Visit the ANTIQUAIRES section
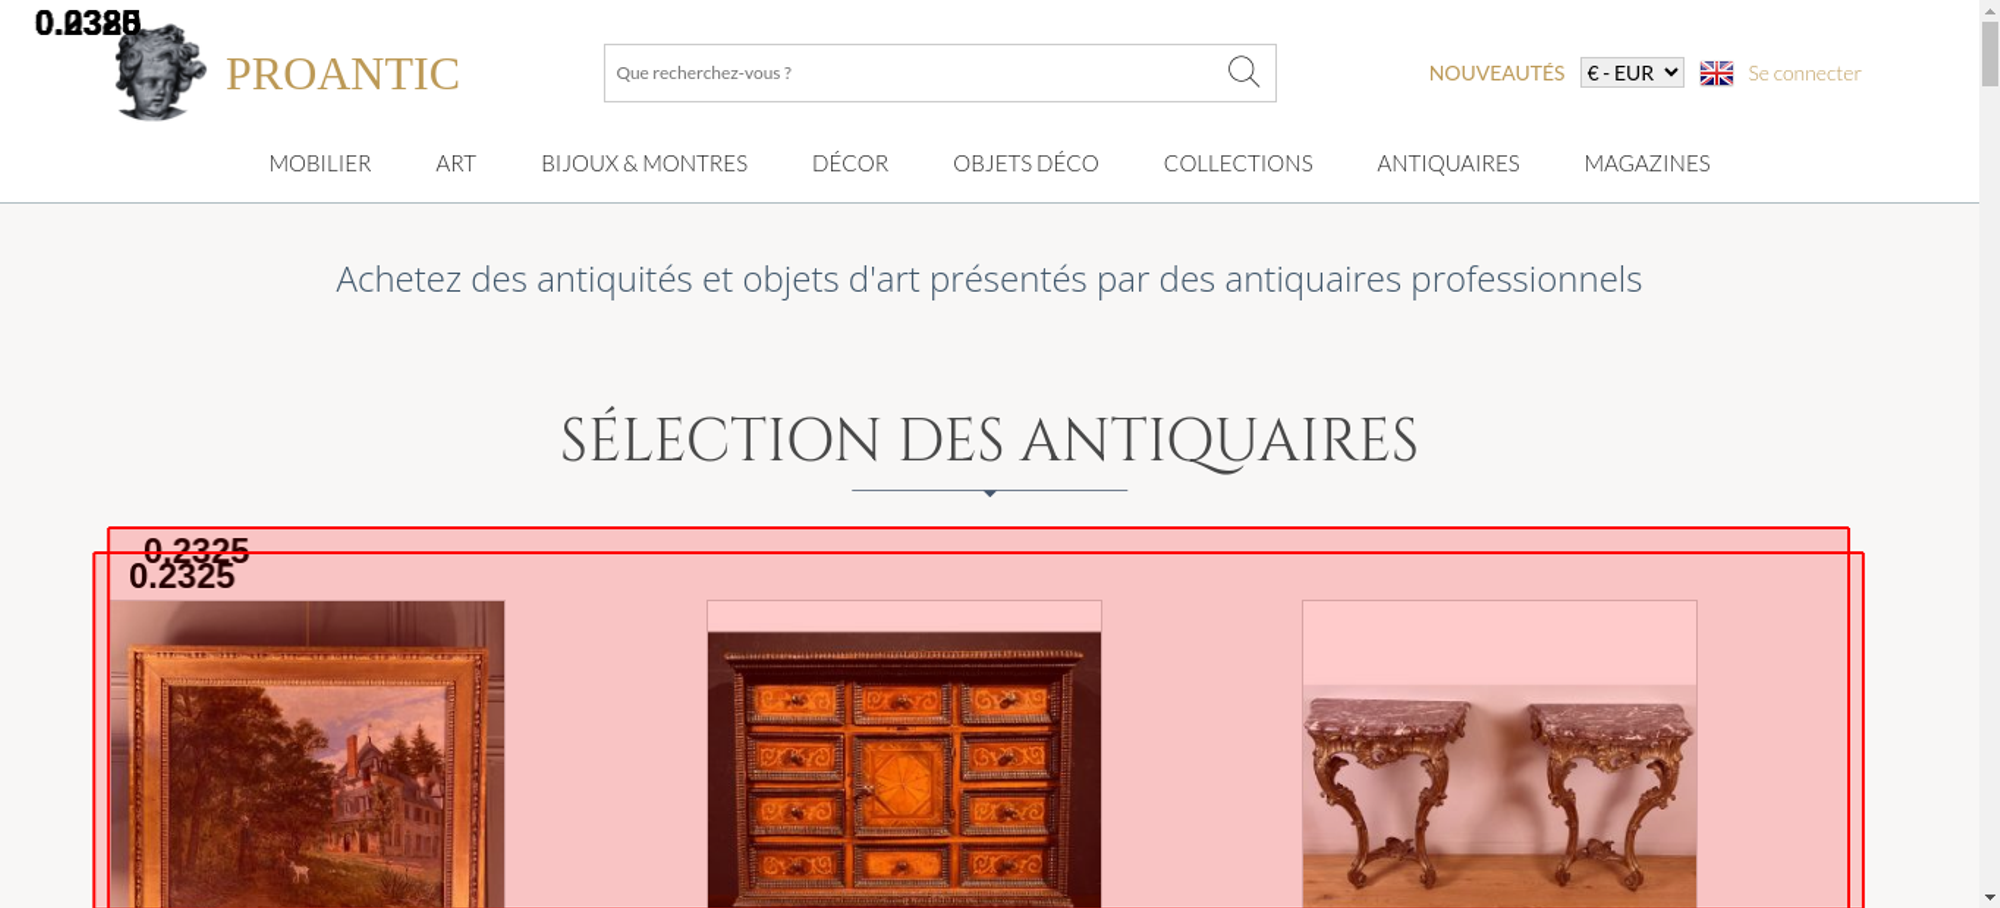2000x908 pixels. [x=1448, y=163]
